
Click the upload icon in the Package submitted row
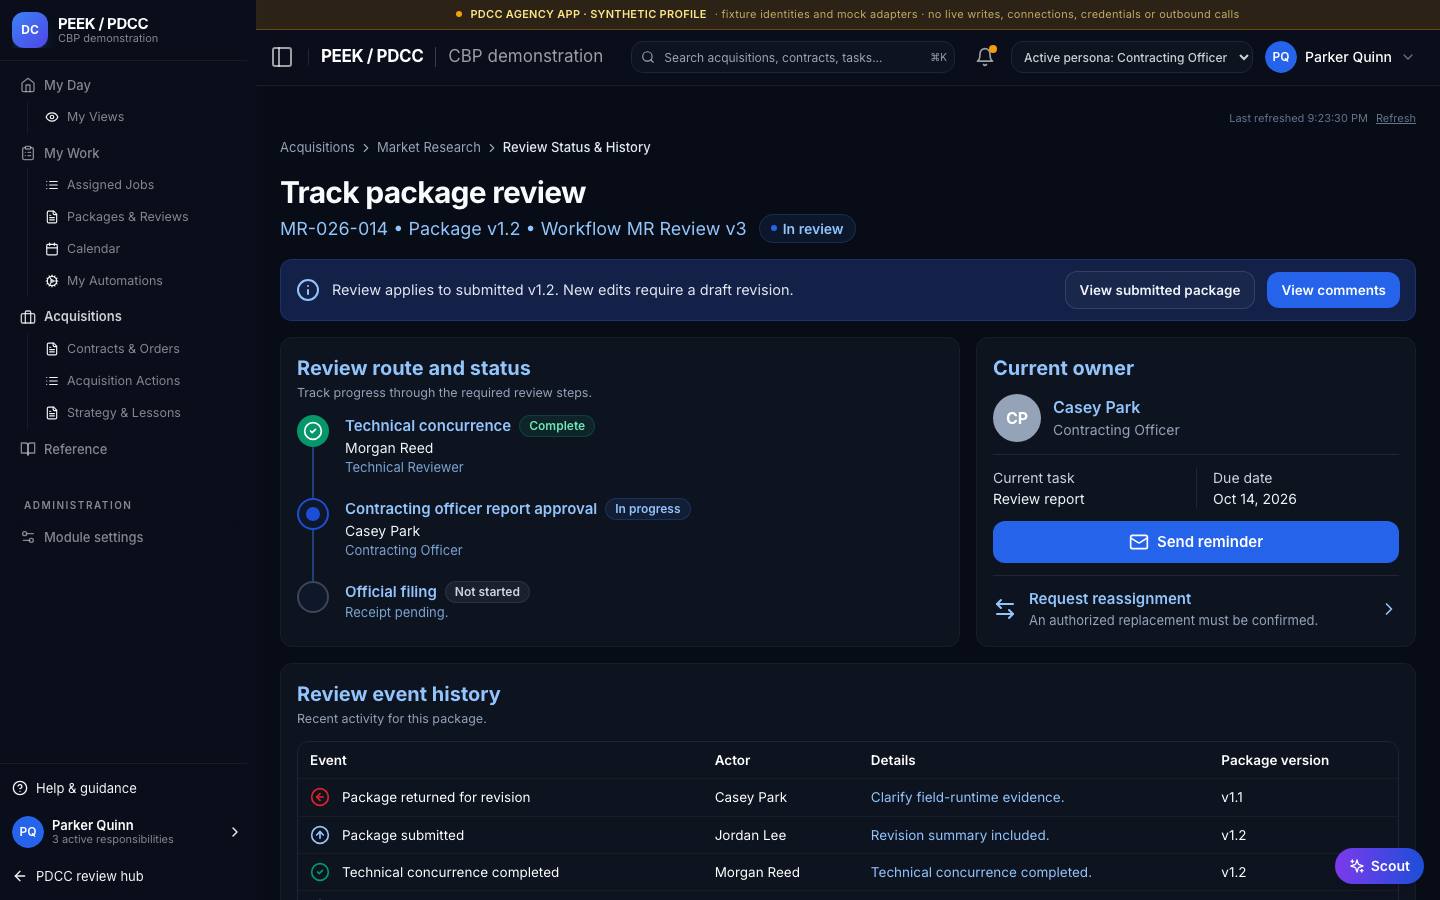320,835
